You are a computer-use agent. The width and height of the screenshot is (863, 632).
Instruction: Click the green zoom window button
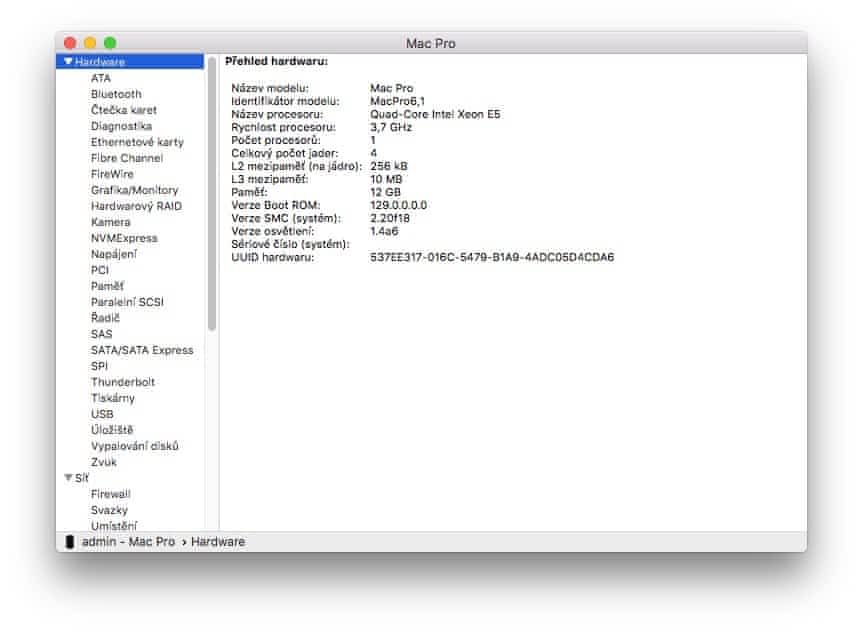point(110,43)
